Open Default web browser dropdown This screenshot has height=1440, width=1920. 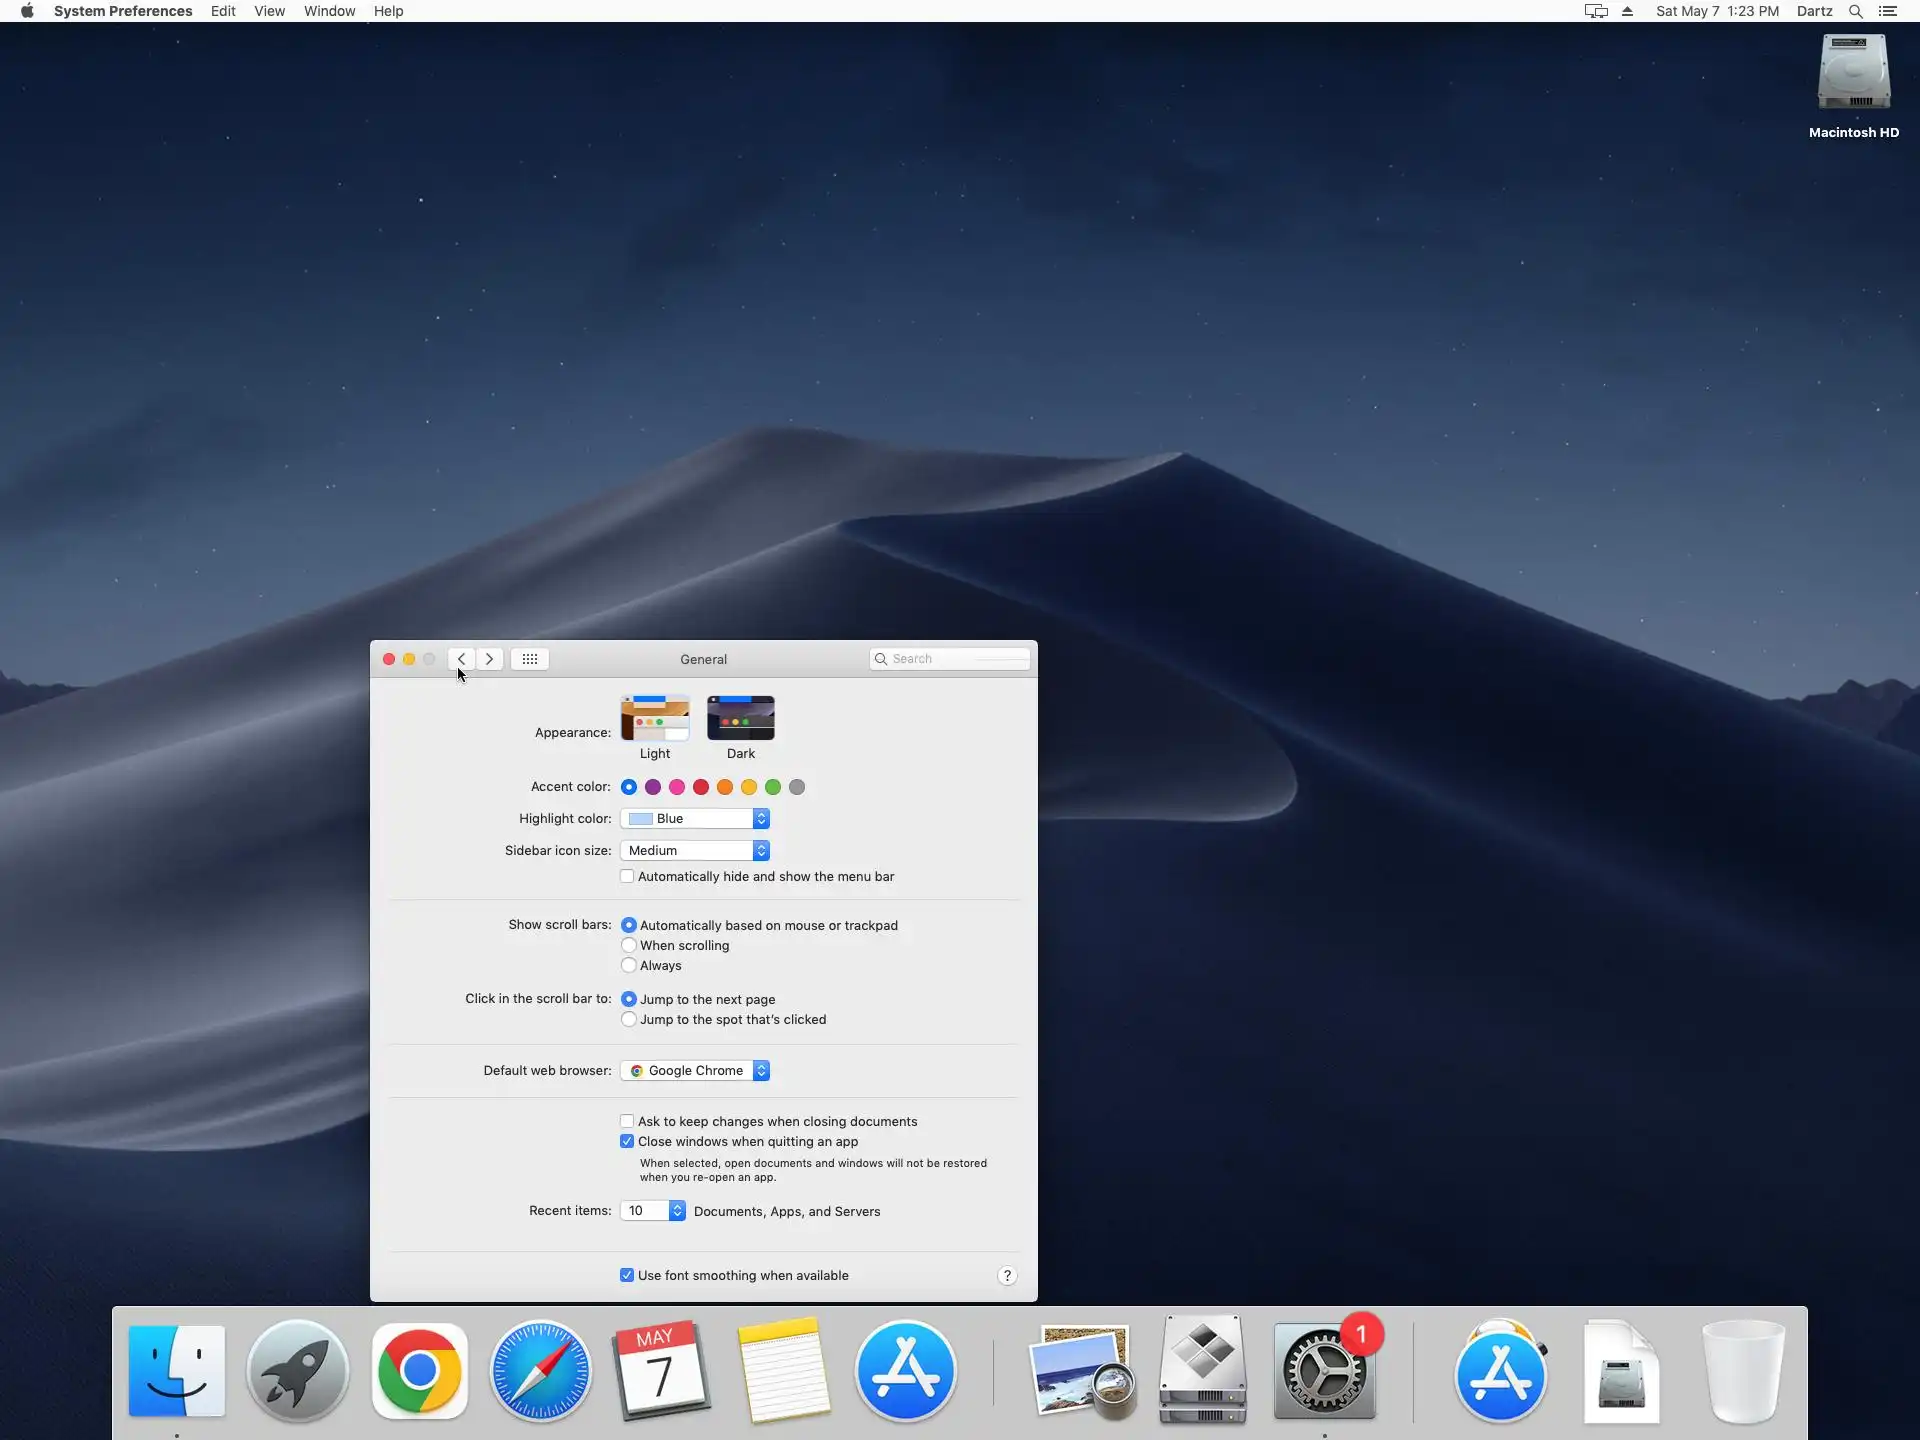pos(695,1071)
